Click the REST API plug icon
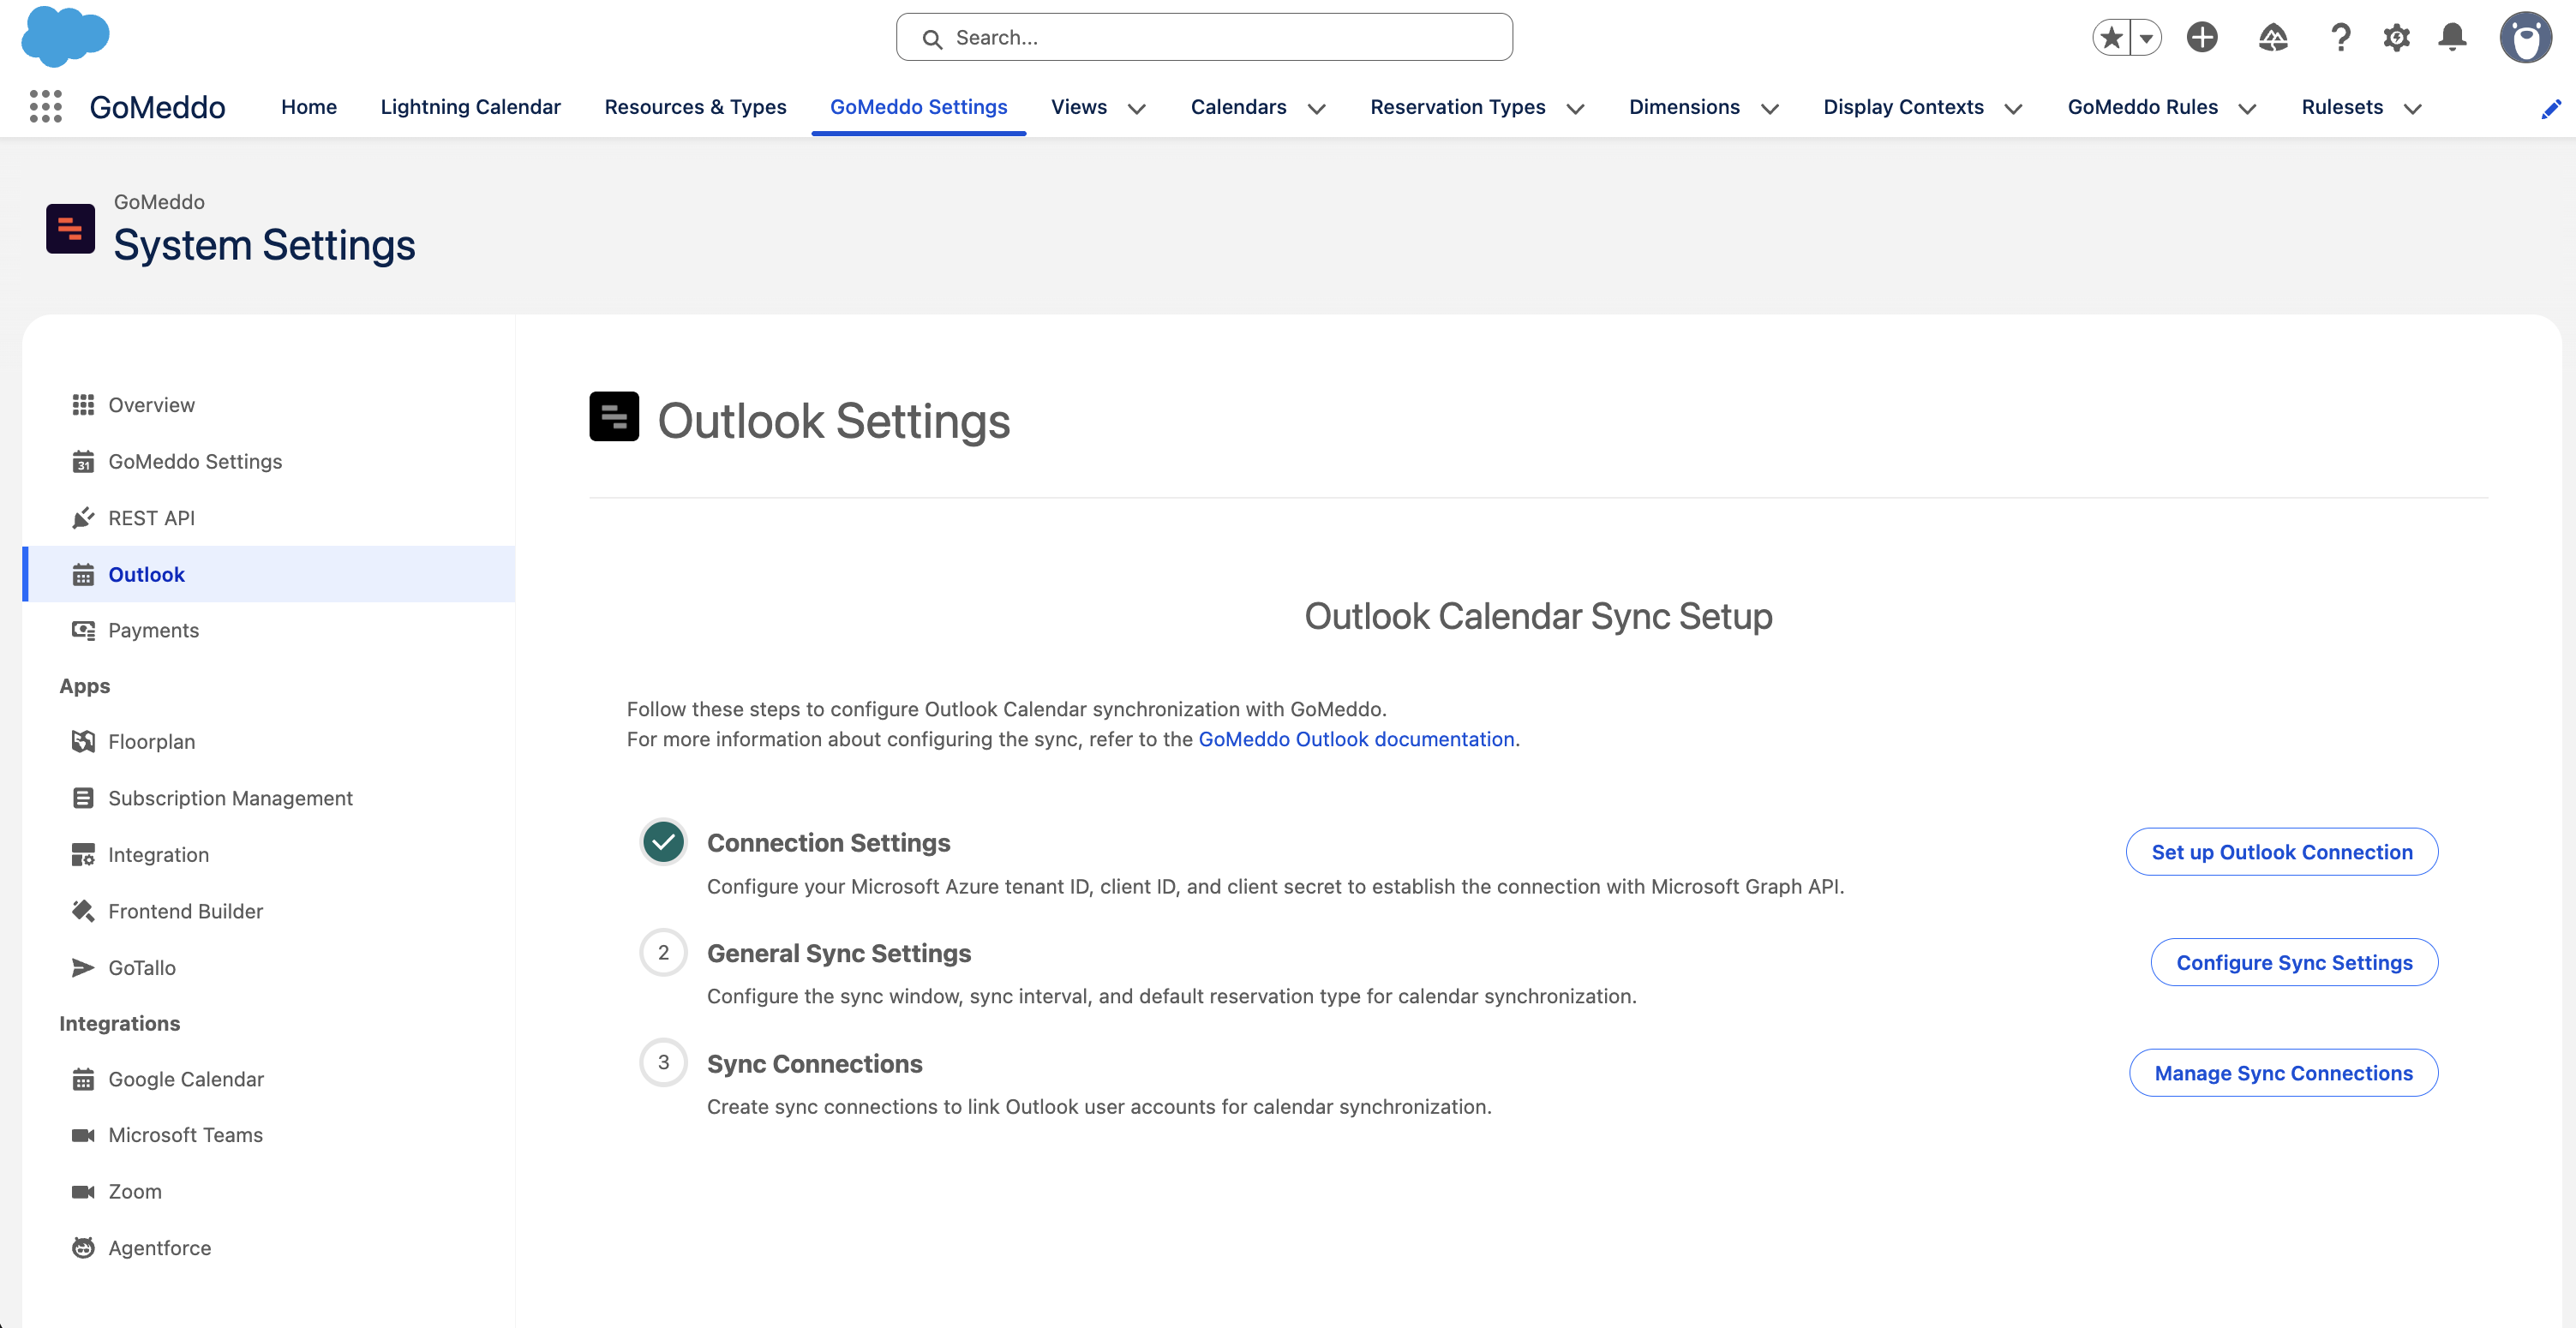 click(x=83, y=518)
